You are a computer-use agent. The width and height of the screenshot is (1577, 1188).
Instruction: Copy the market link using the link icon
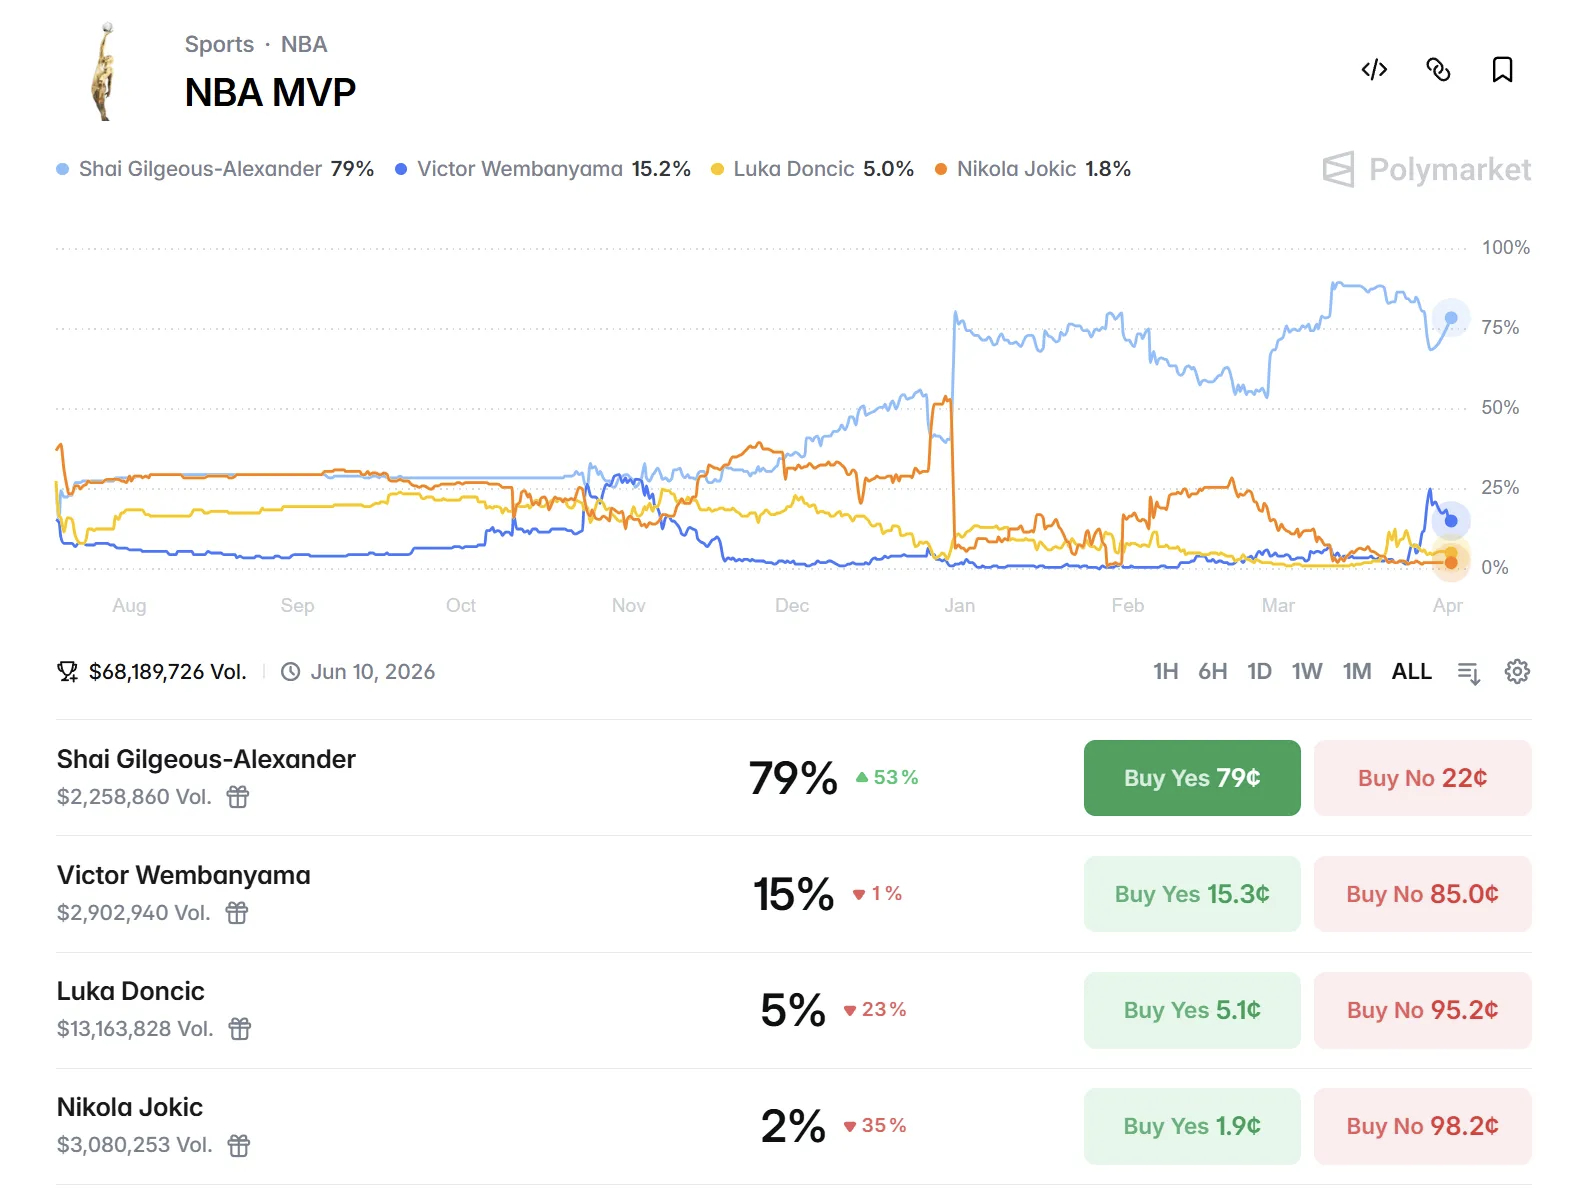[x=1438, y=70]
